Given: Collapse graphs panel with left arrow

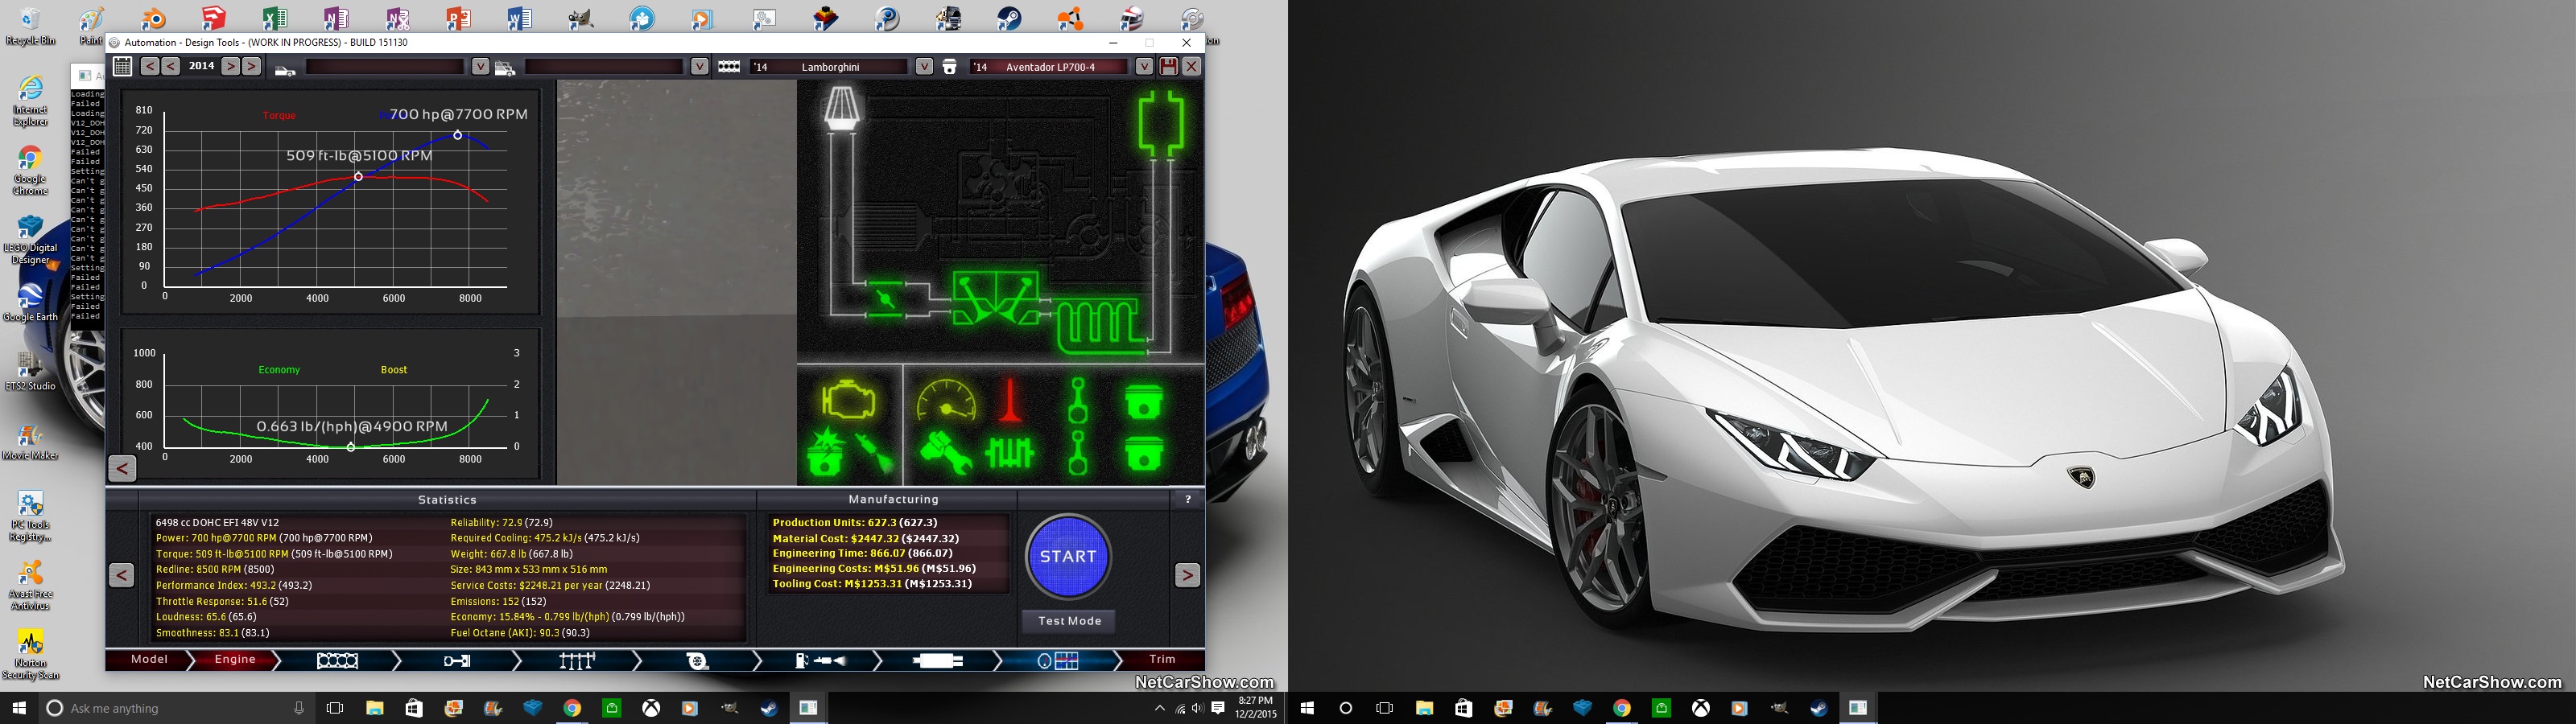Looking at the screenshot, I should [x=122, y=468].
